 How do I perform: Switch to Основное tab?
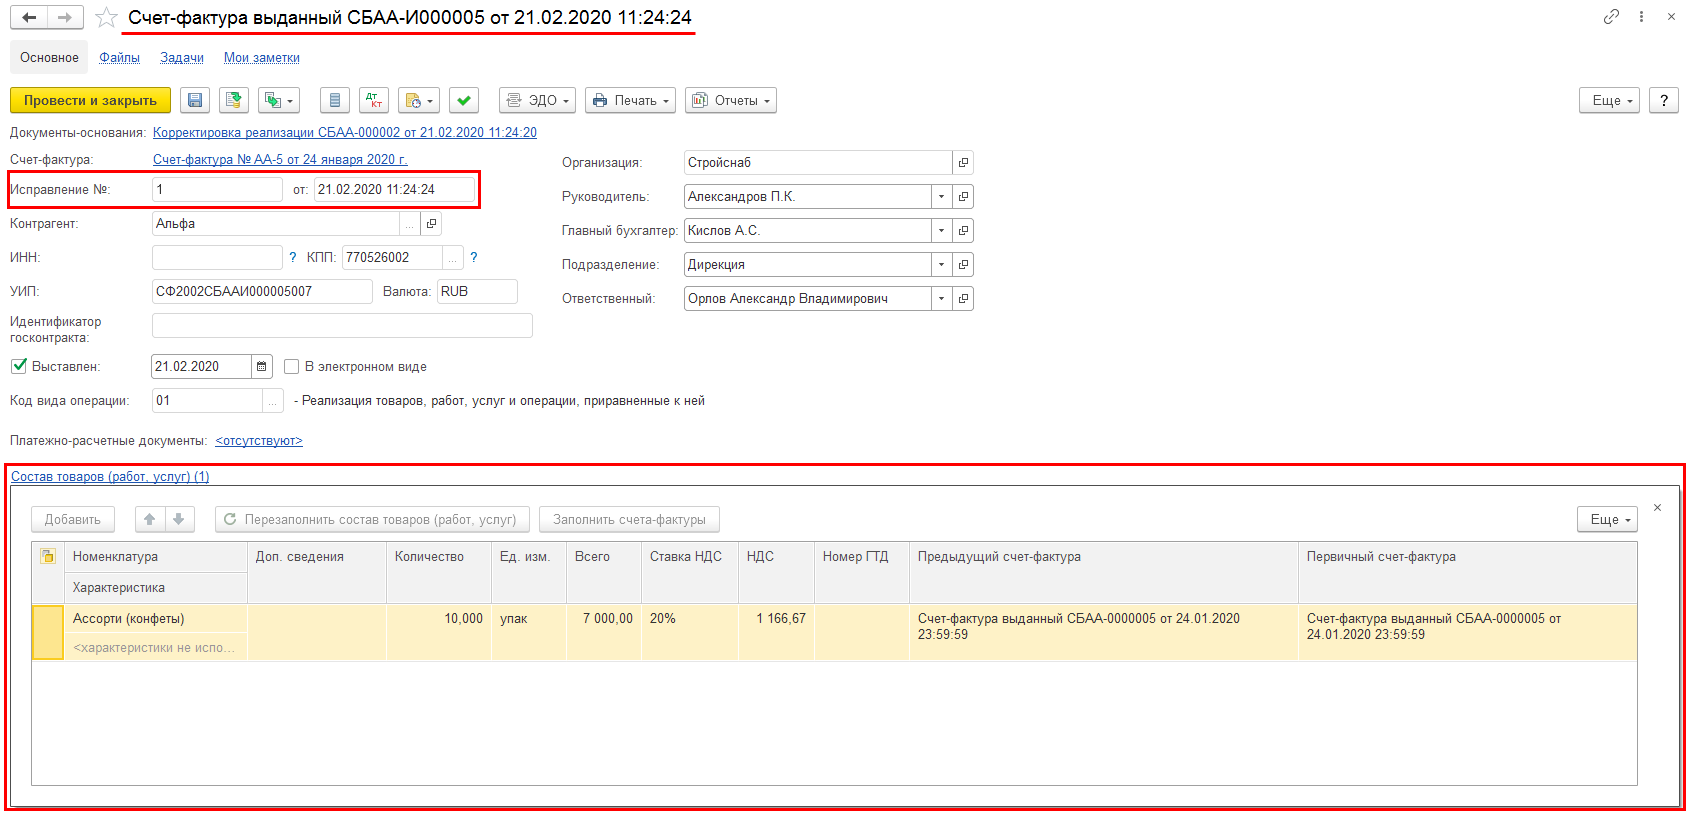pyautogui.click(x=49, y=57)
